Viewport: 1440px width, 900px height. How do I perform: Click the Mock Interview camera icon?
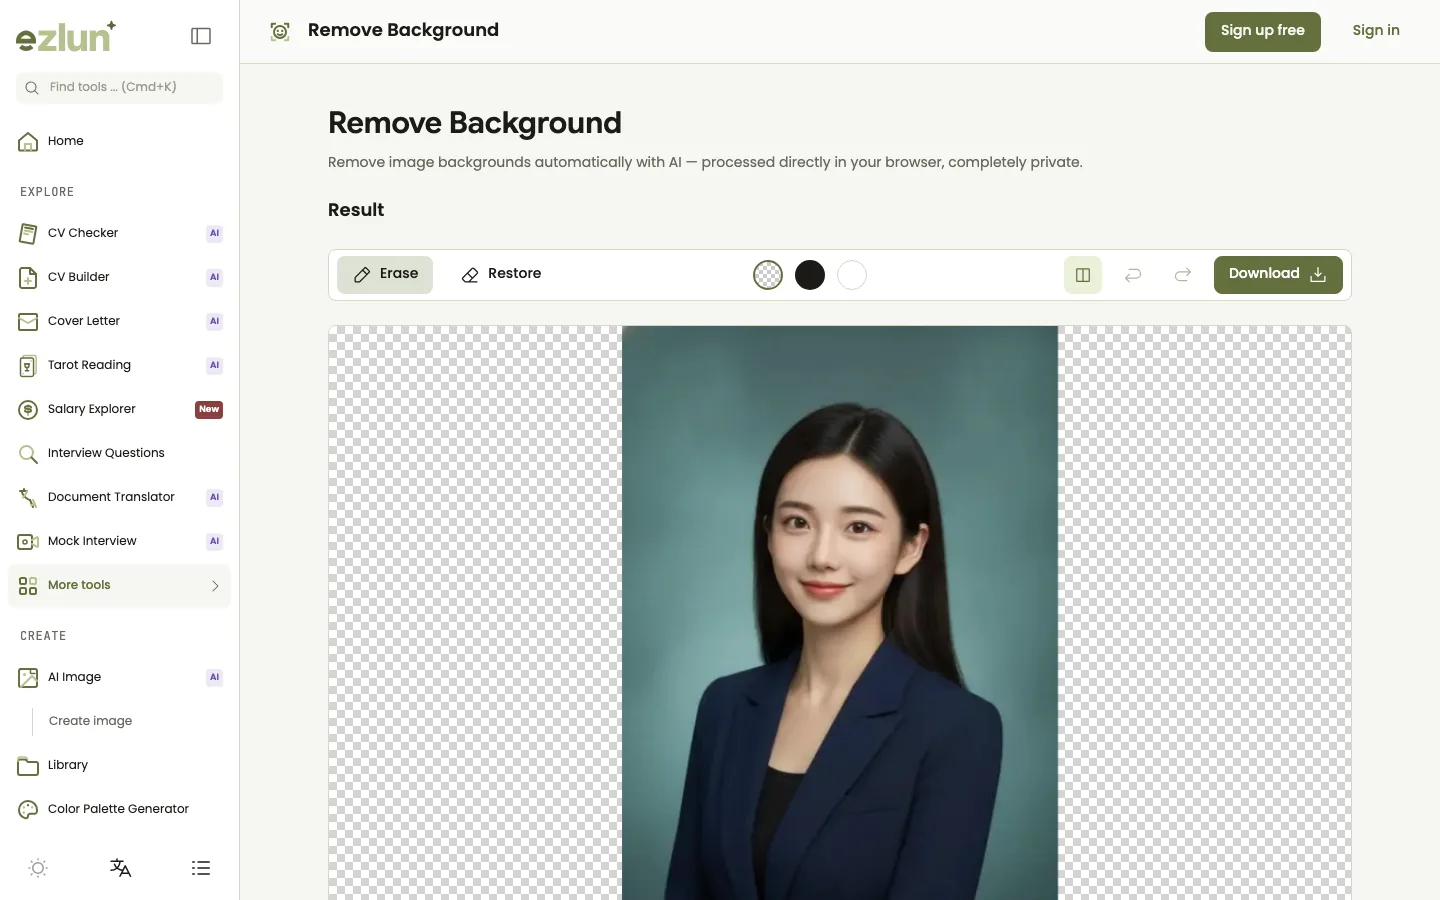pyautogui.click(x=28, y=542)
